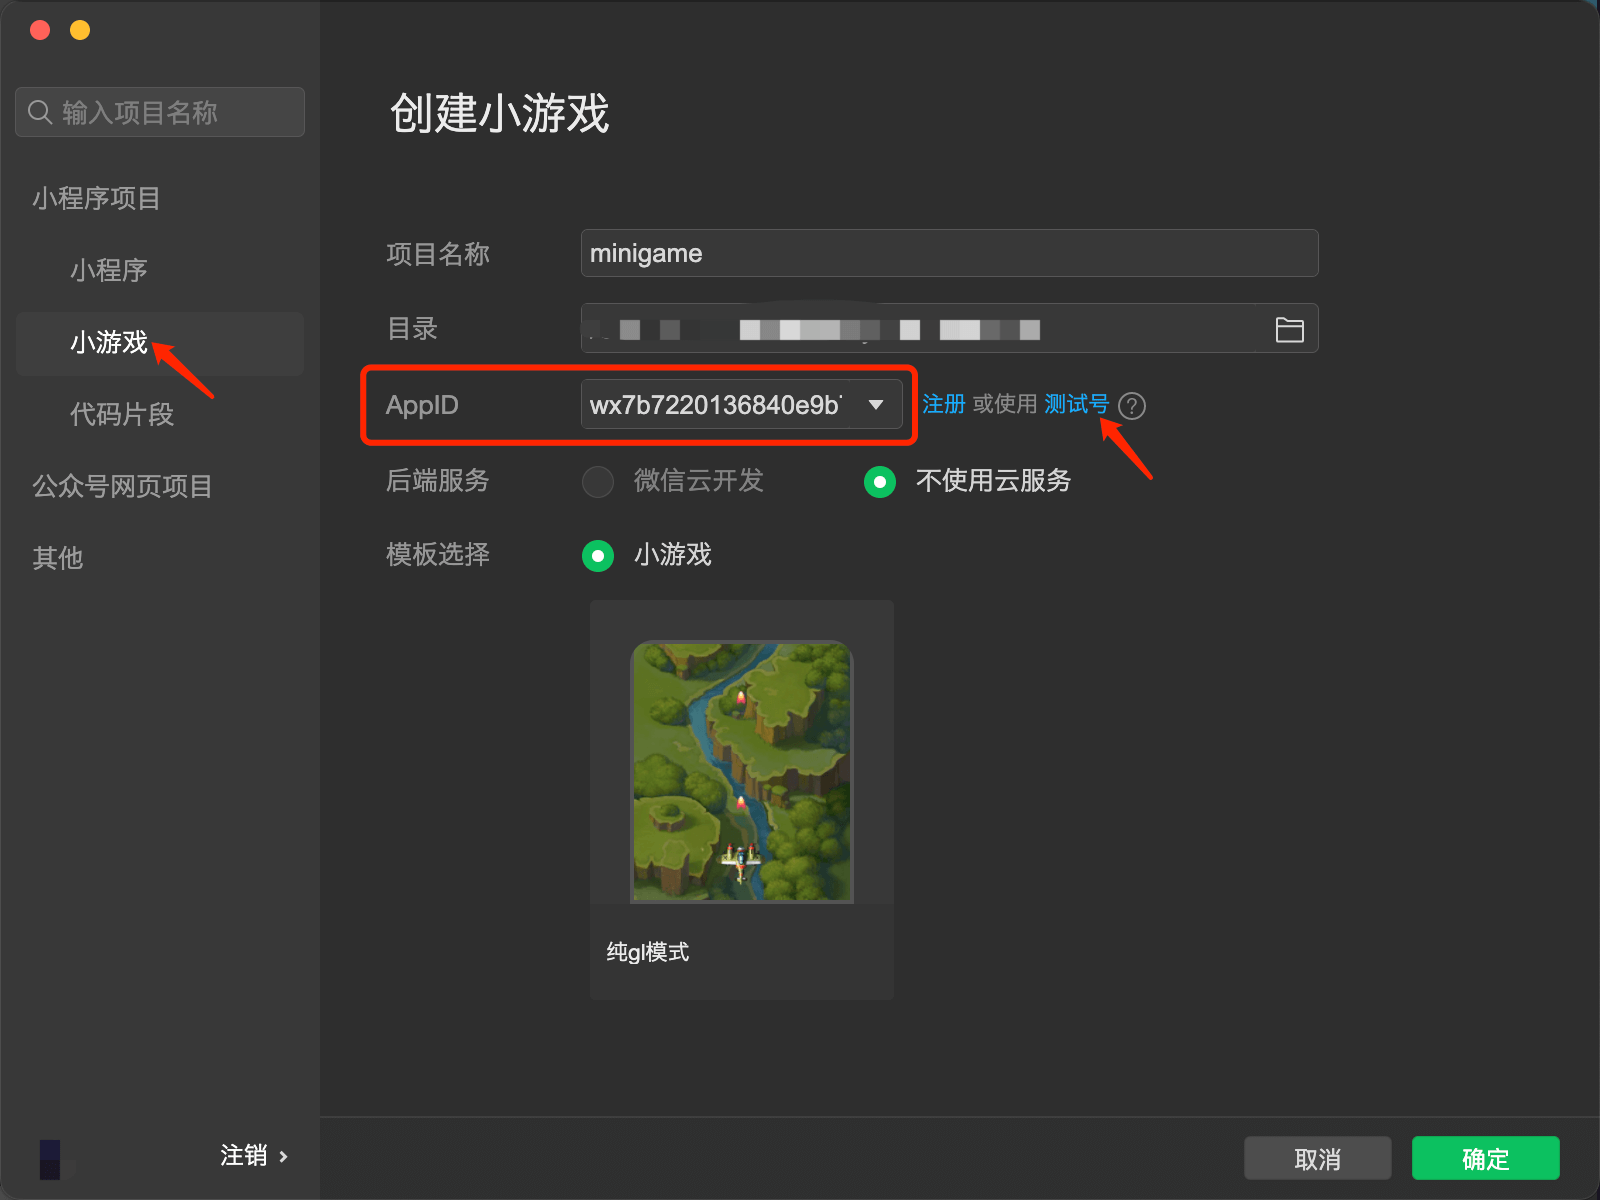Open the 小程序 sidebar item

(109, 270)
